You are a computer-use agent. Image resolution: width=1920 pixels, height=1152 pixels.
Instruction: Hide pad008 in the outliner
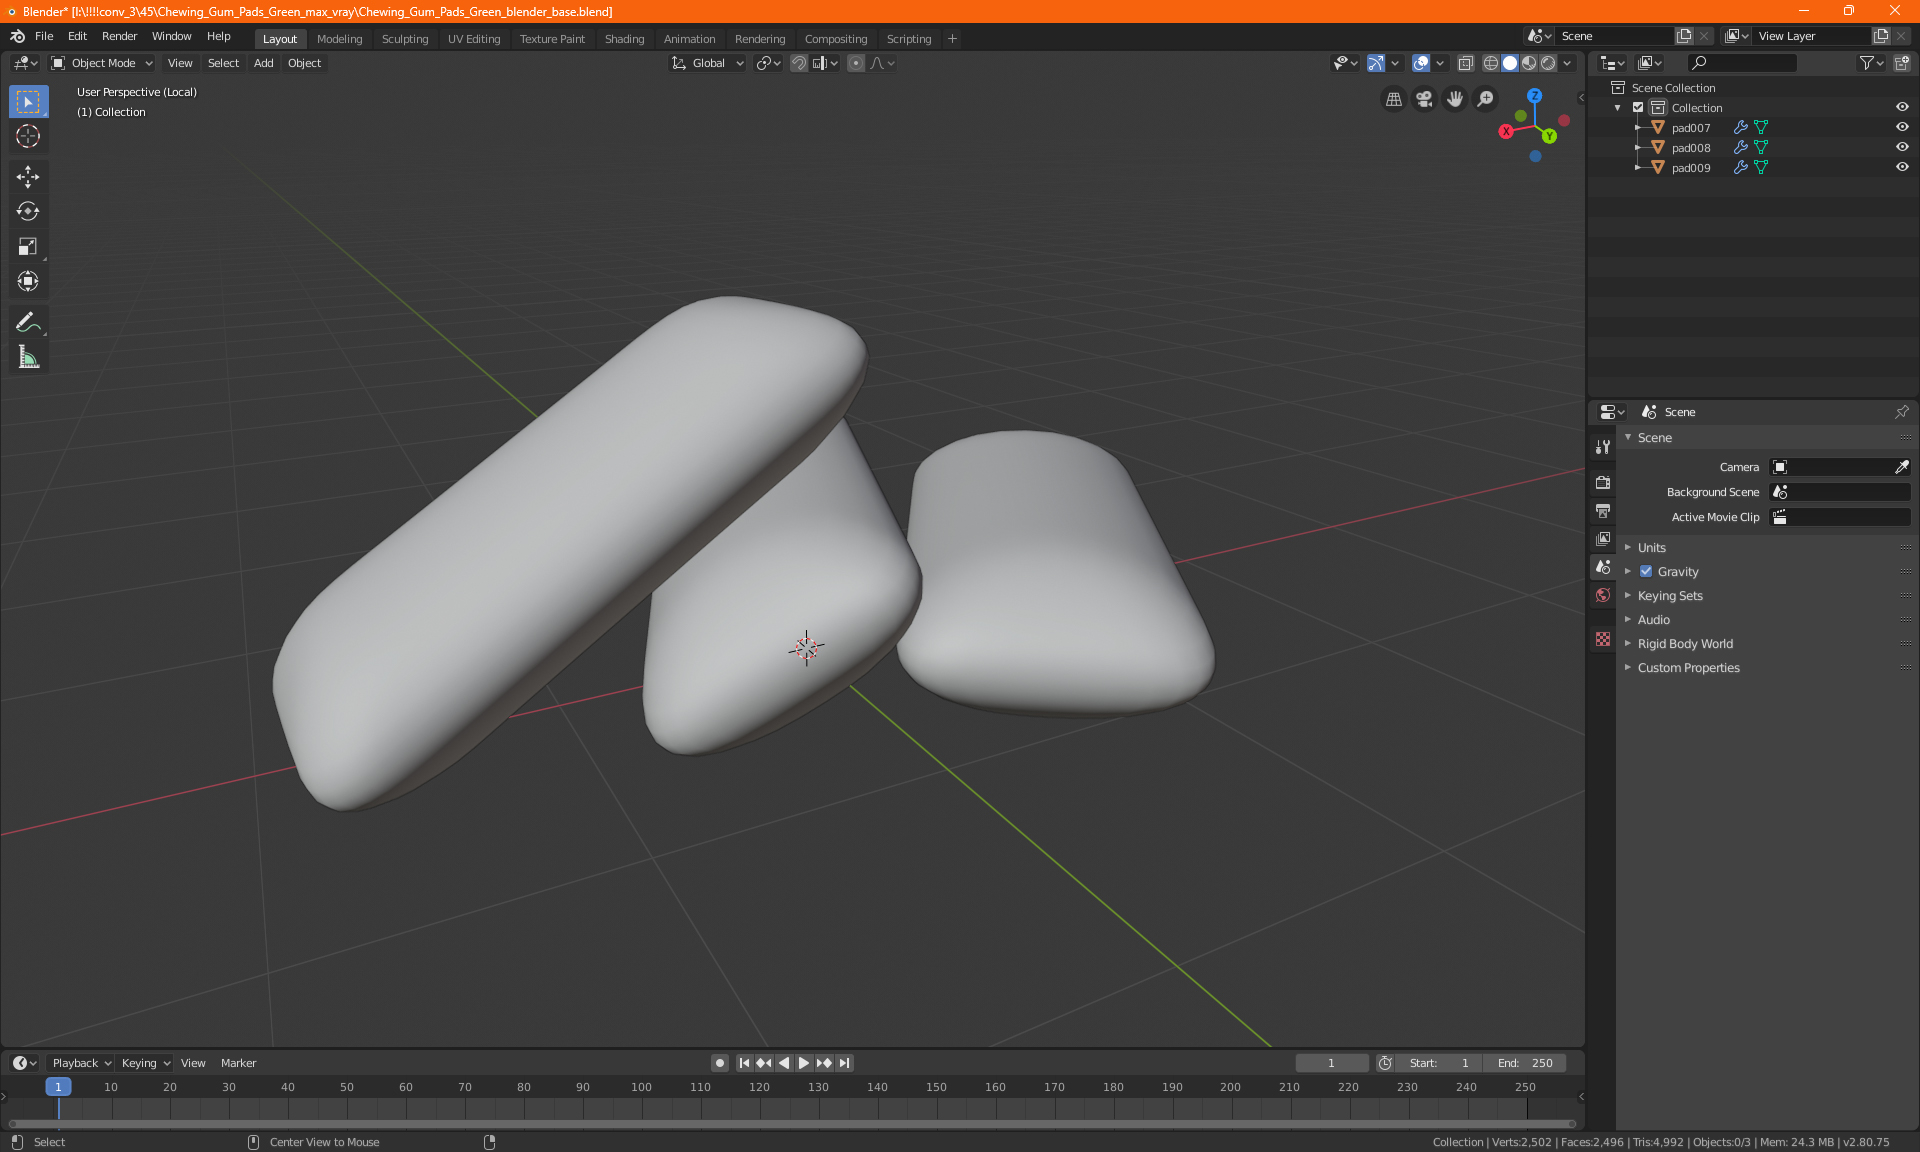point(1902,147)
